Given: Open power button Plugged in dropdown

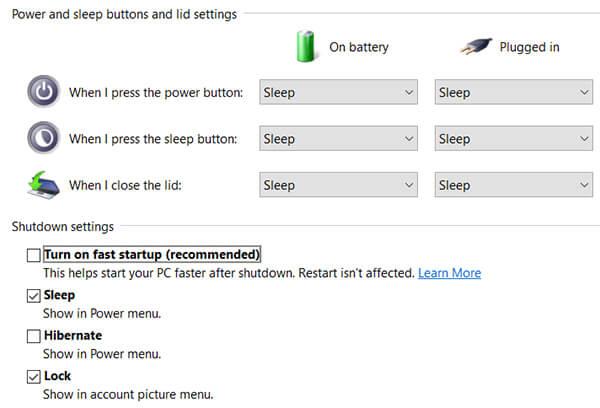Looking at the screenshot, I should pyautogui.click(x=514, y=92).
